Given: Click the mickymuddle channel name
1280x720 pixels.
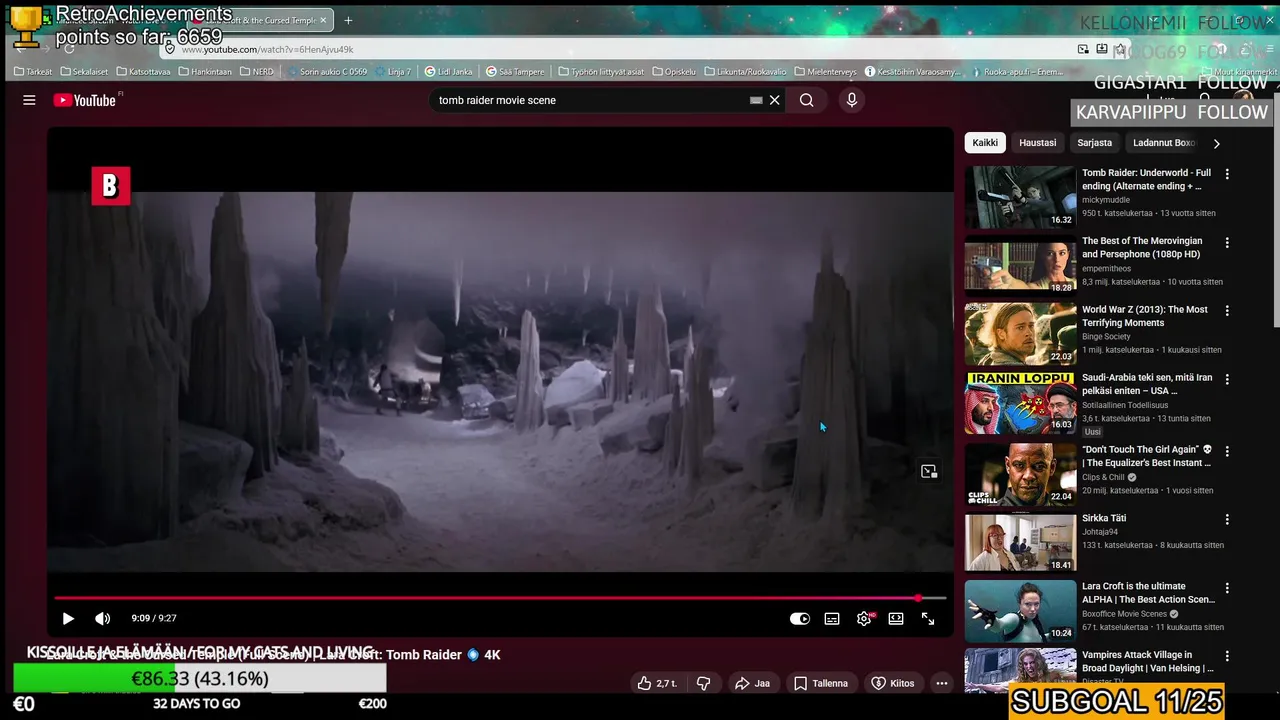Looking at the screenshot, I should pos(1106,200).
